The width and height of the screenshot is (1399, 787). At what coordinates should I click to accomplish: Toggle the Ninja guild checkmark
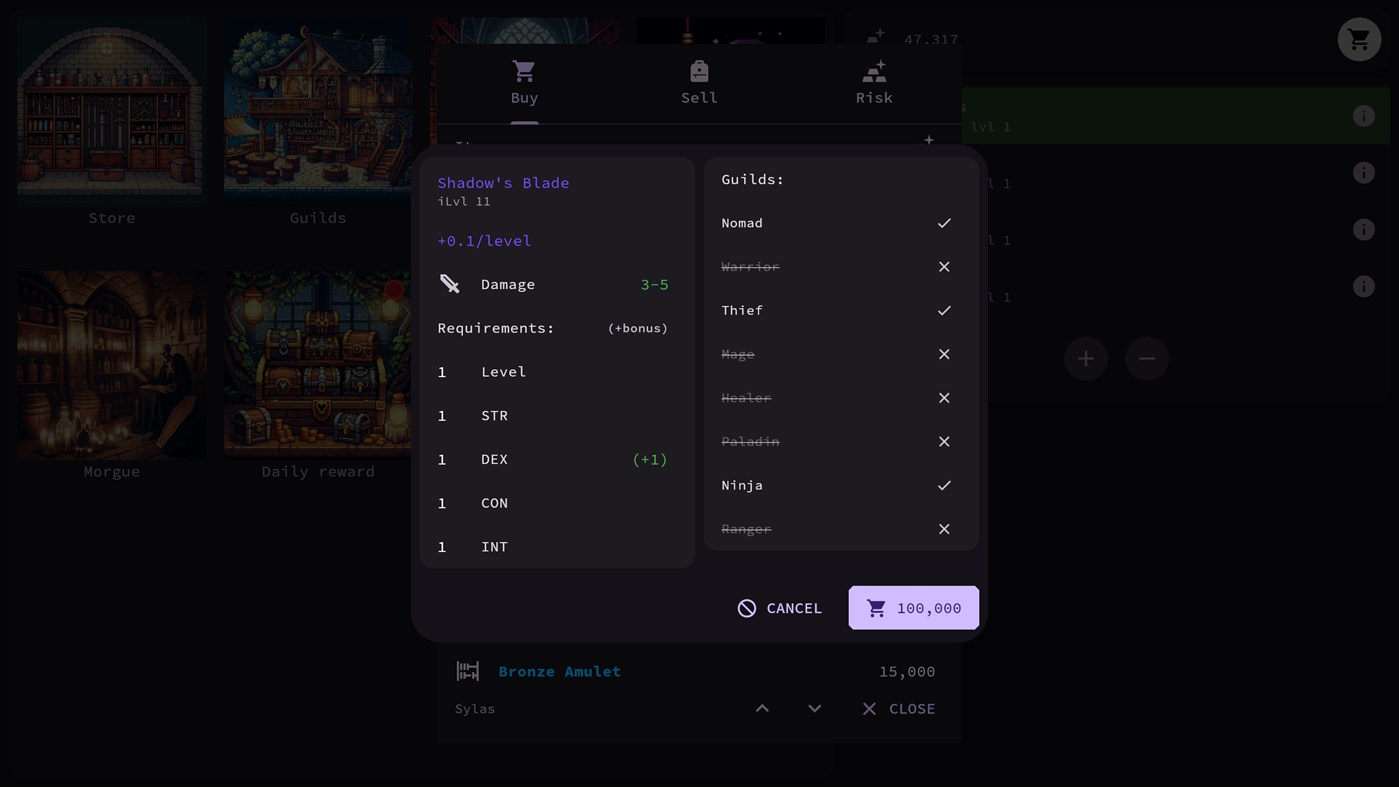pos(943,485)
